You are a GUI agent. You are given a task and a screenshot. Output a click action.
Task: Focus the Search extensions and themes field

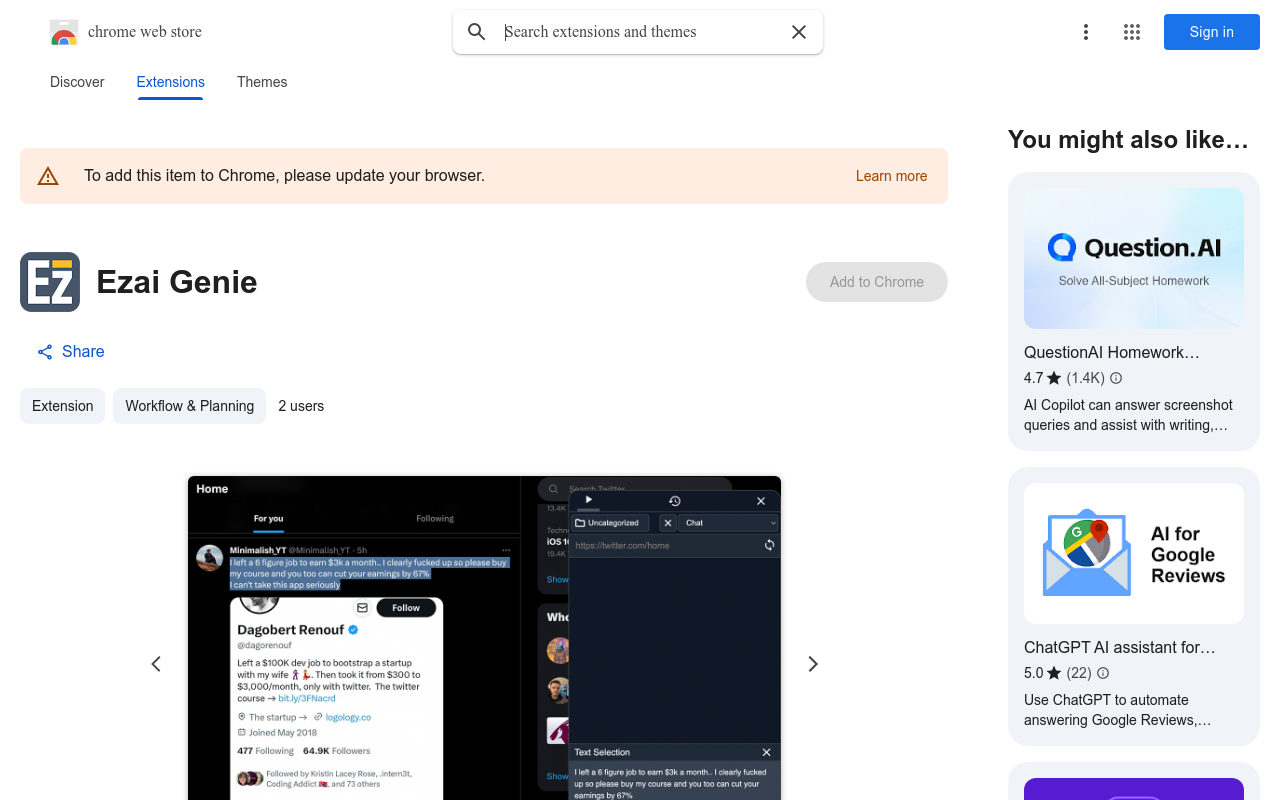pyautogui.click(x=640, y=32)
